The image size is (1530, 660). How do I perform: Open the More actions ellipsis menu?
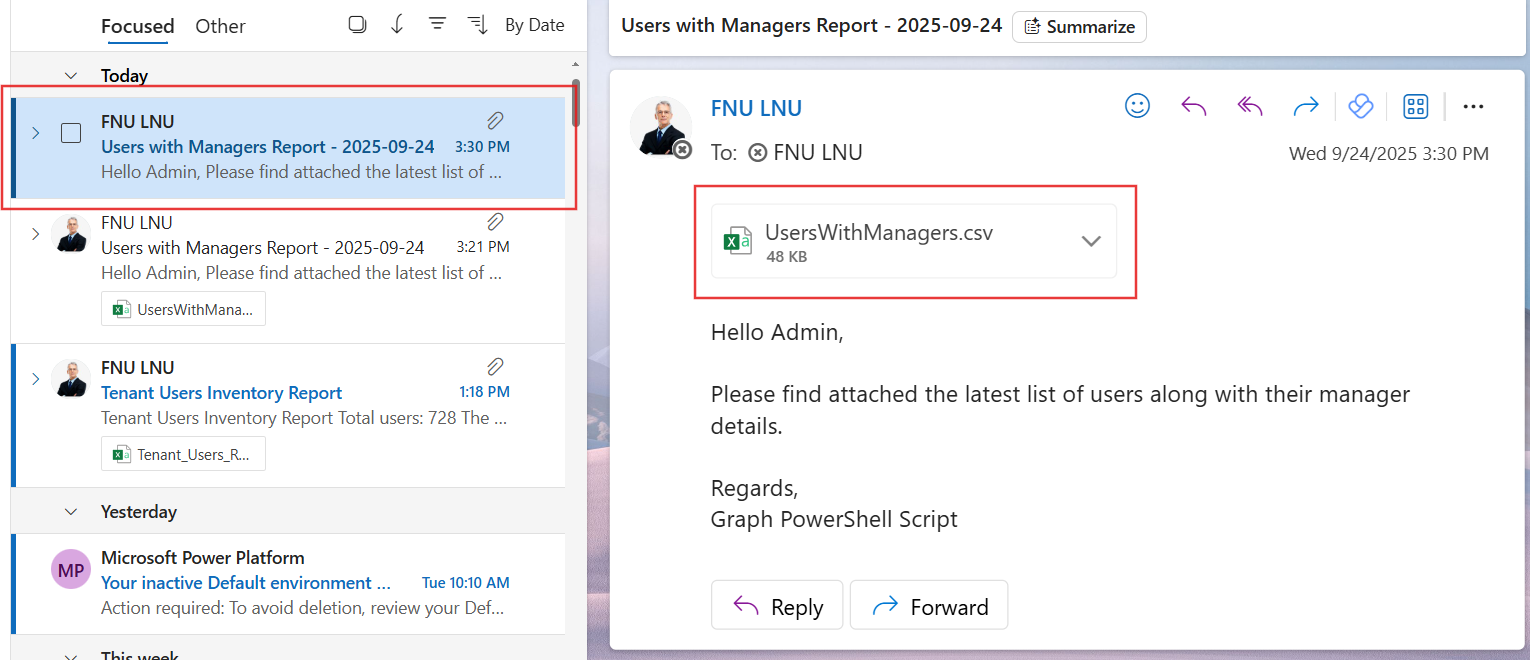pyautogui.click(x=1473, y=106)
